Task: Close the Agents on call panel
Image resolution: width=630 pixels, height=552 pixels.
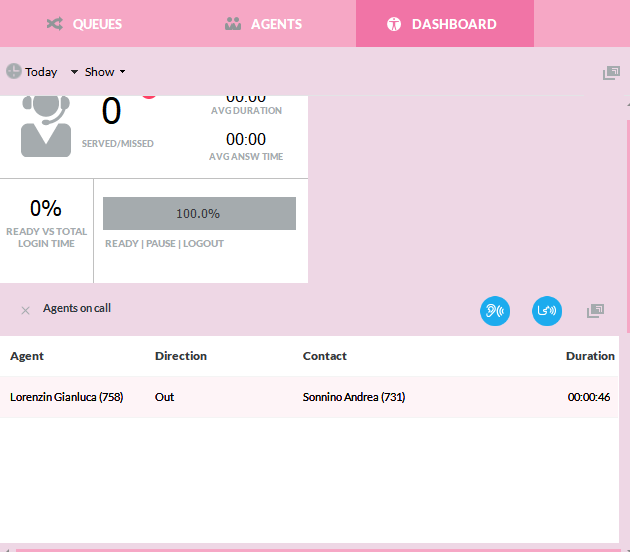Action: [25, 311]
